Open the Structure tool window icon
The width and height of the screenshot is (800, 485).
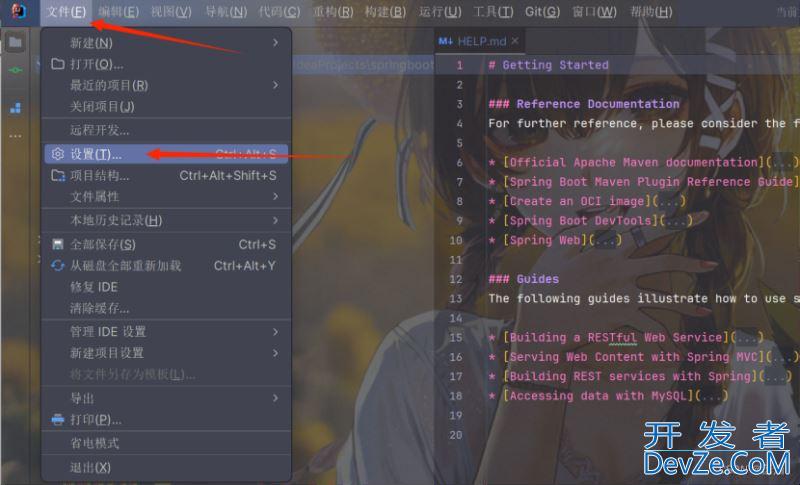click(x=15, y=108)
